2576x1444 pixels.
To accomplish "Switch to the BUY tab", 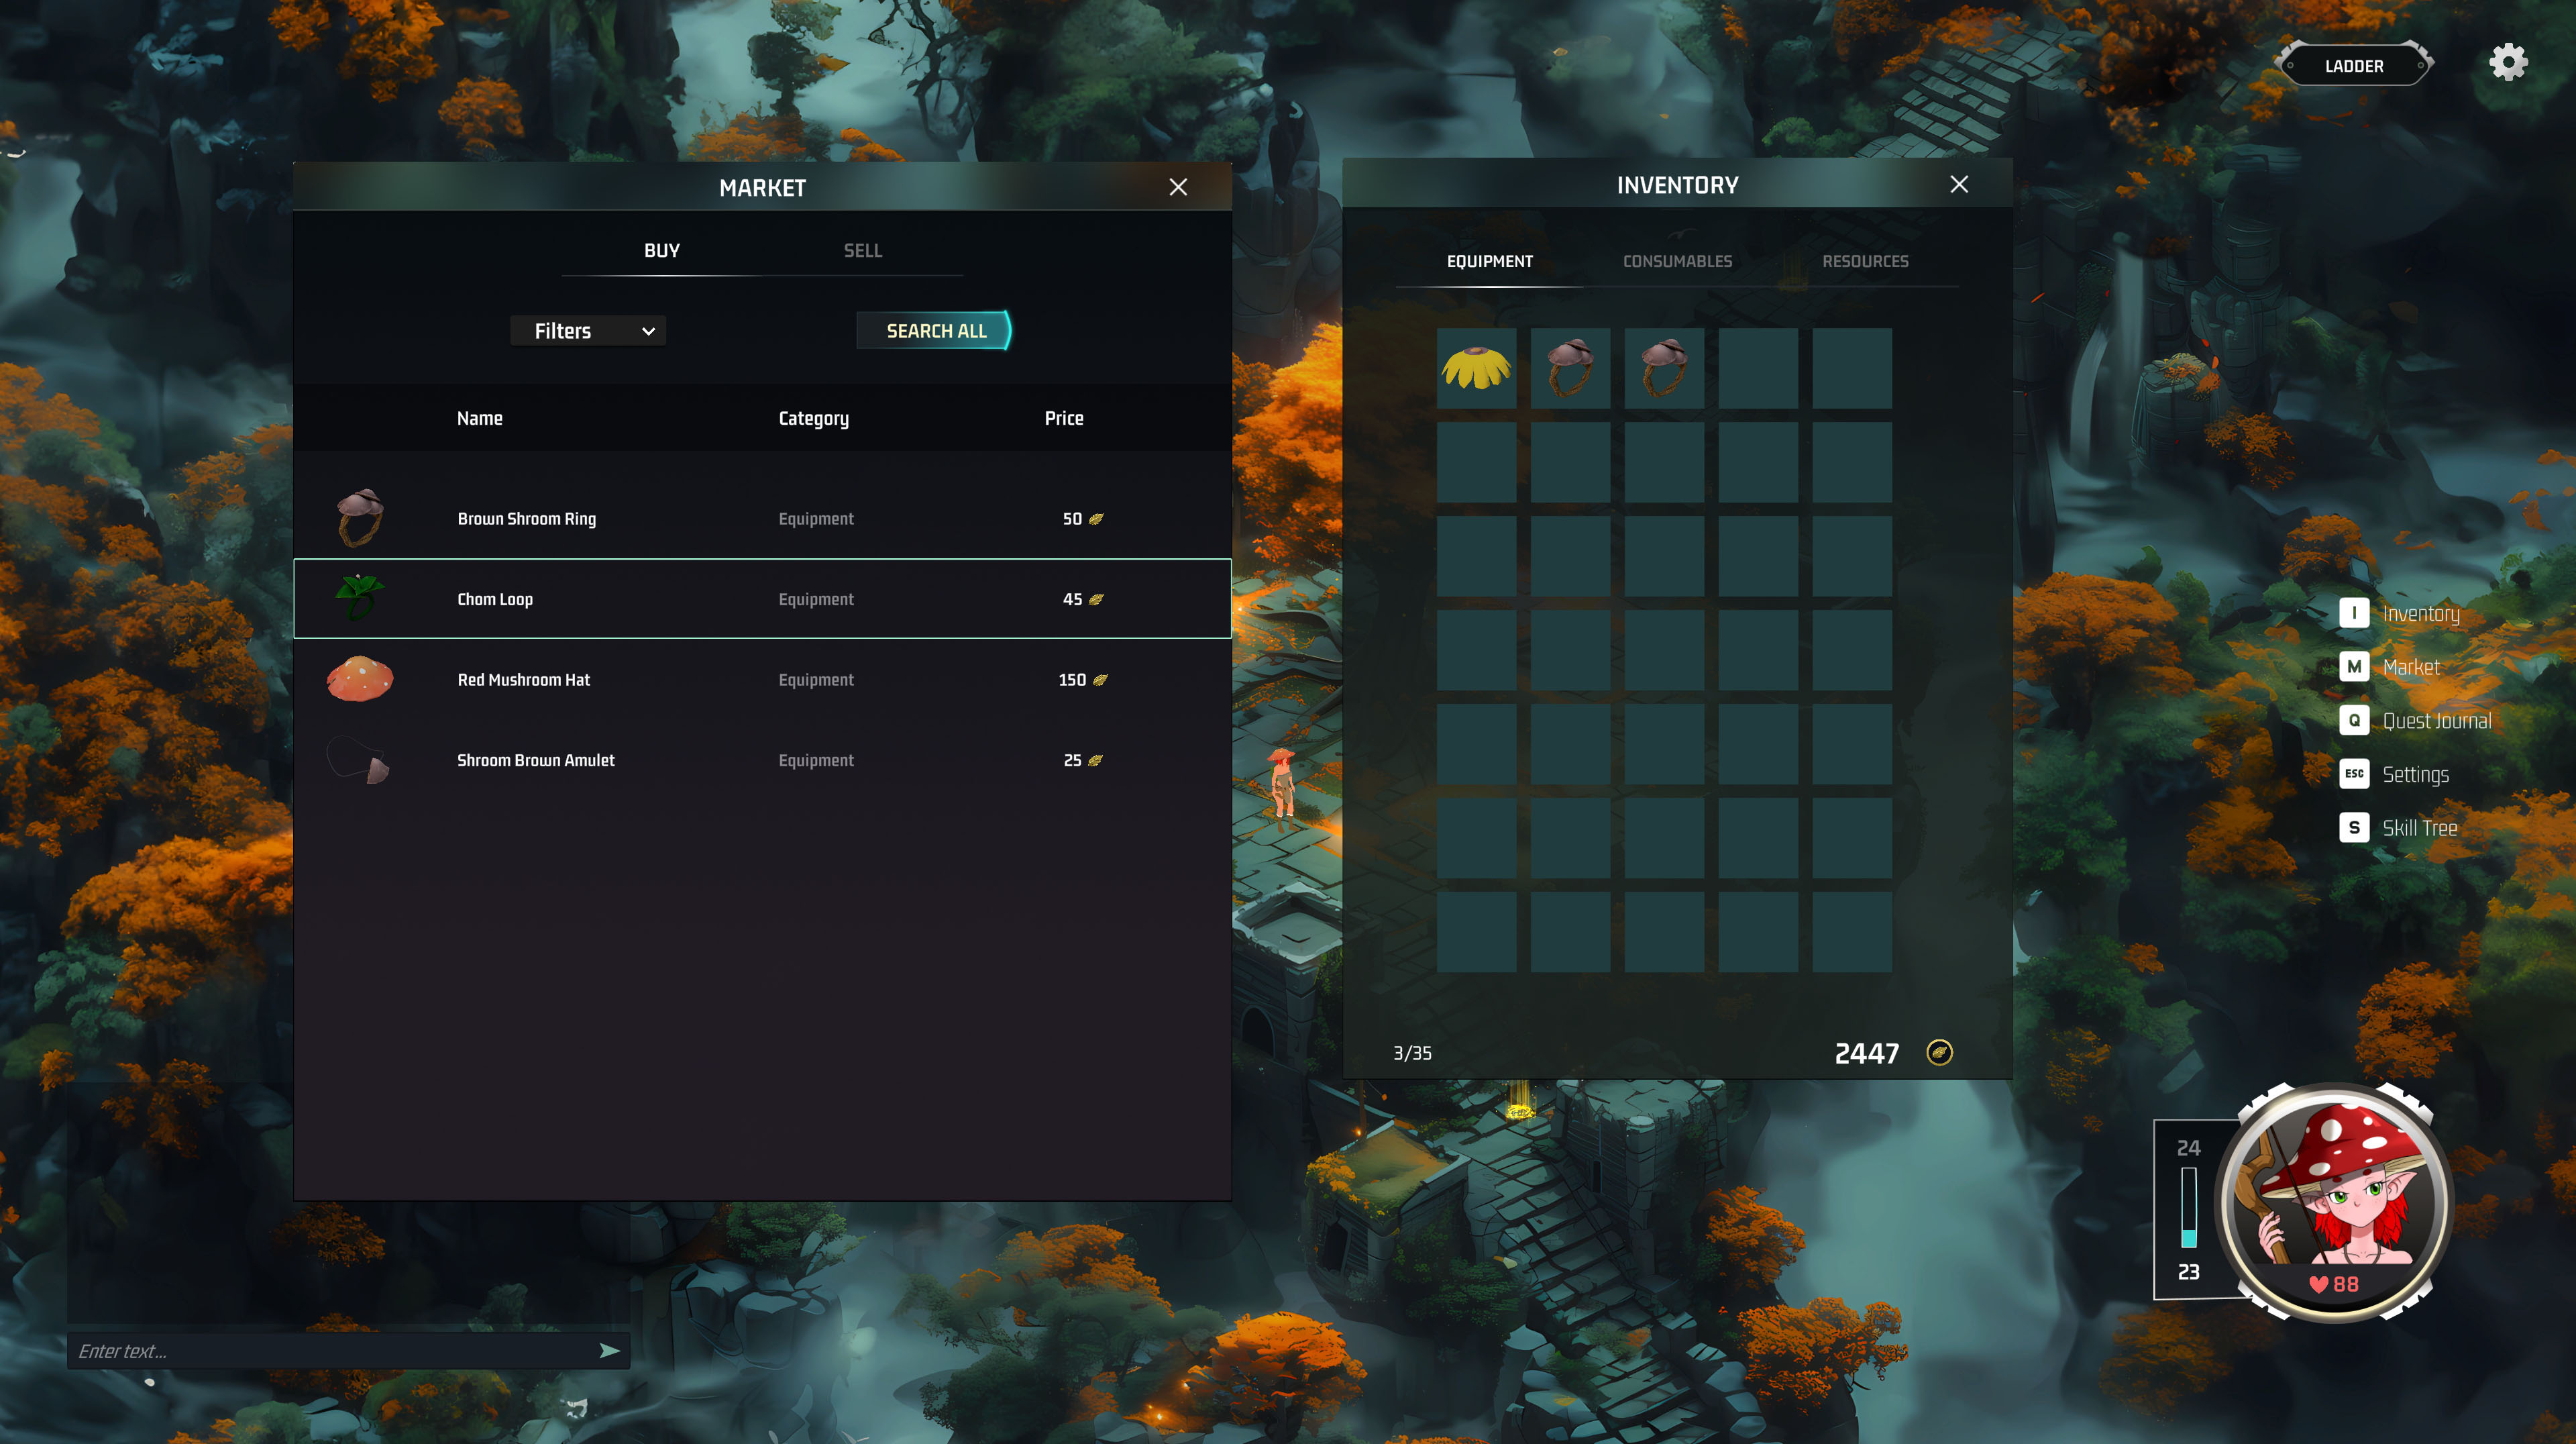I will click(x=662, y=251).
